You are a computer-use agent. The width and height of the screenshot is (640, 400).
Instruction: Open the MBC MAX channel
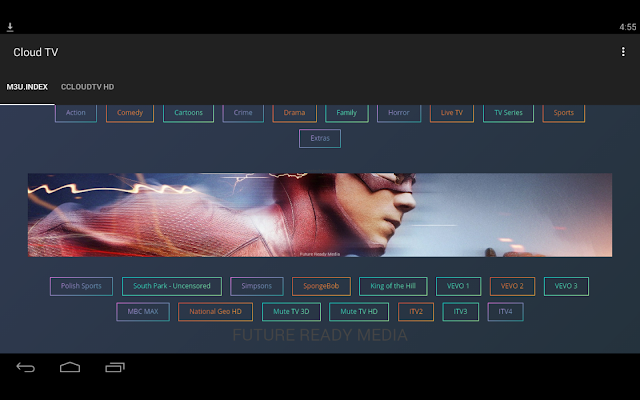143,312
